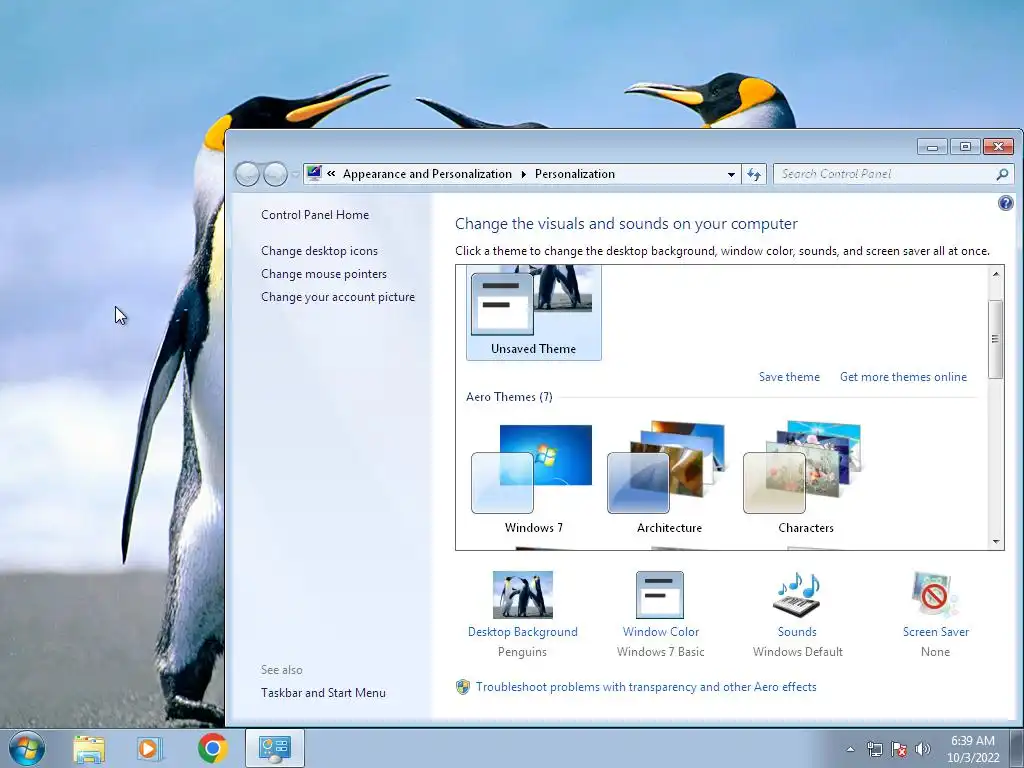Click Appearance and Personalization breadcrumb
This screenshot has width=1024, height=768.
tap(427, 174)
